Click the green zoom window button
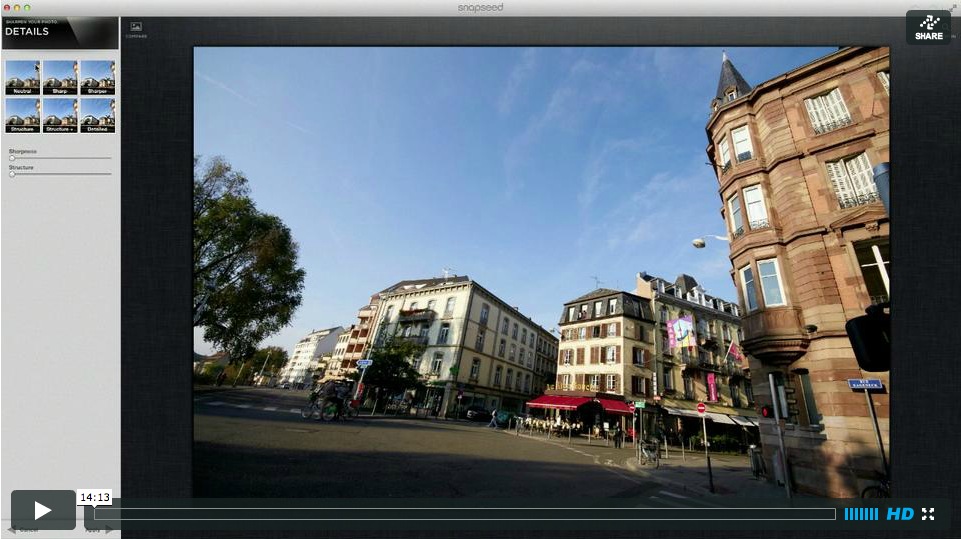Image resolution: width=961 pixels, height=539 pixels. pos(27,7)
